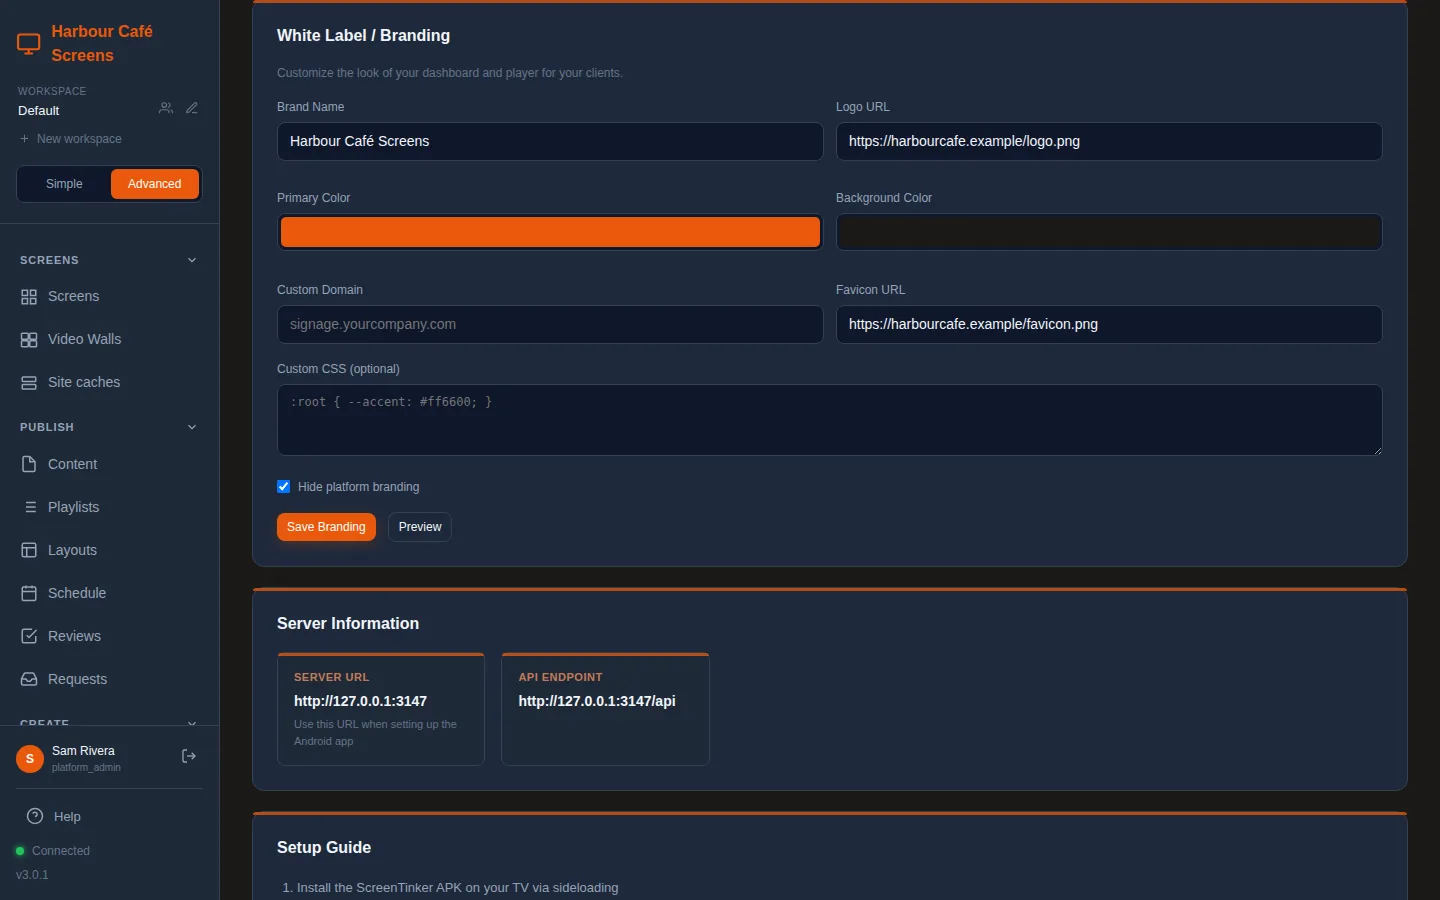Image resolution: width=1440 pixels, height=900 pixels.
Task: Open the Screens page
Action: [110, 297]
